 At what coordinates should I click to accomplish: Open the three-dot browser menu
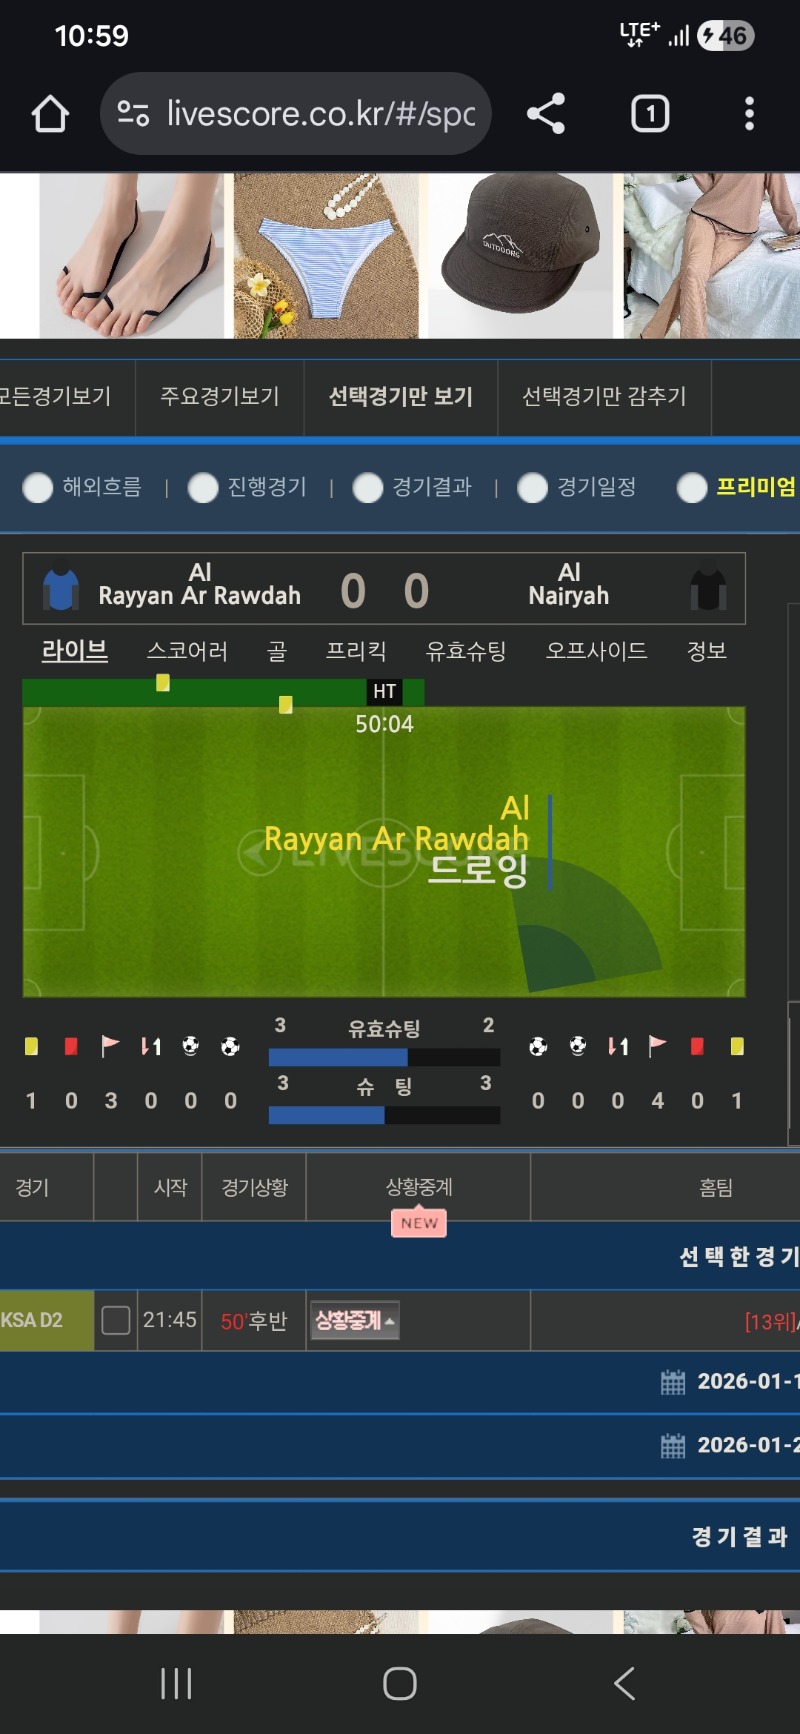click(x=749, y=114)
